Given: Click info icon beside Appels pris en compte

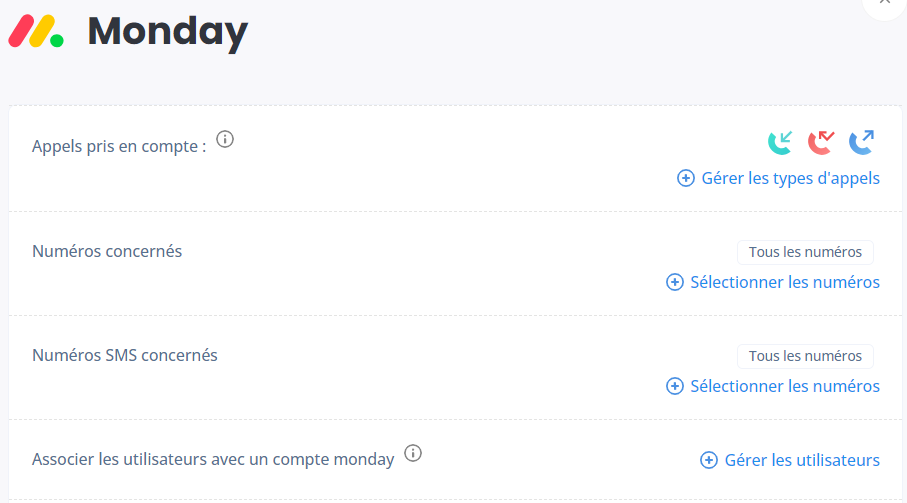Looking at the screenshot, I should tap(225, 139).
